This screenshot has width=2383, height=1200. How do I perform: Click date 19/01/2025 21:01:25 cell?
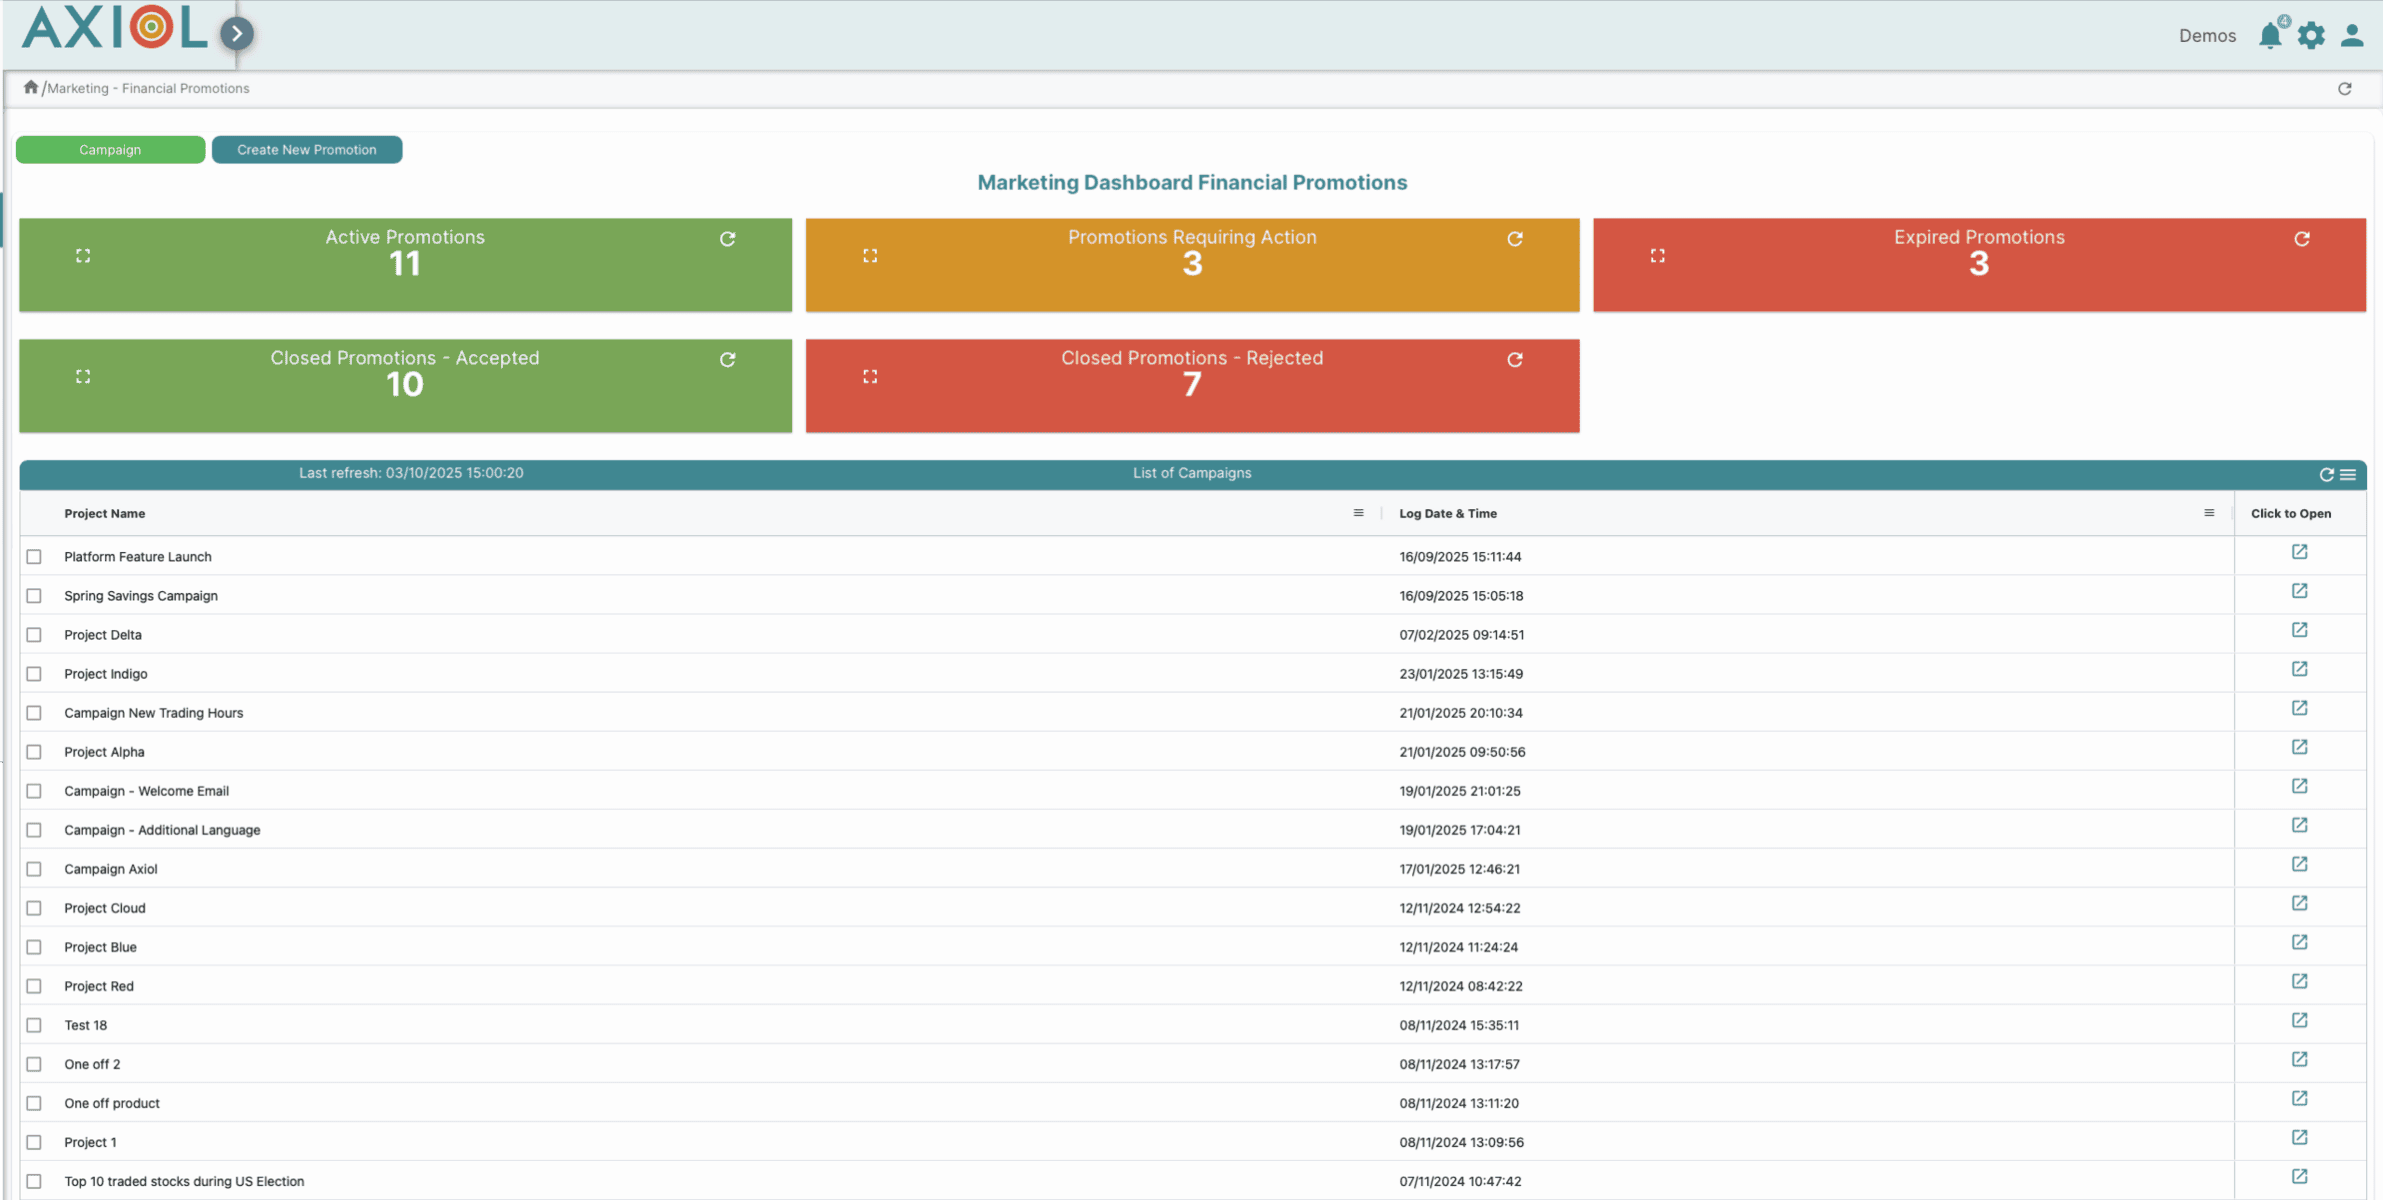[1460, 791]
